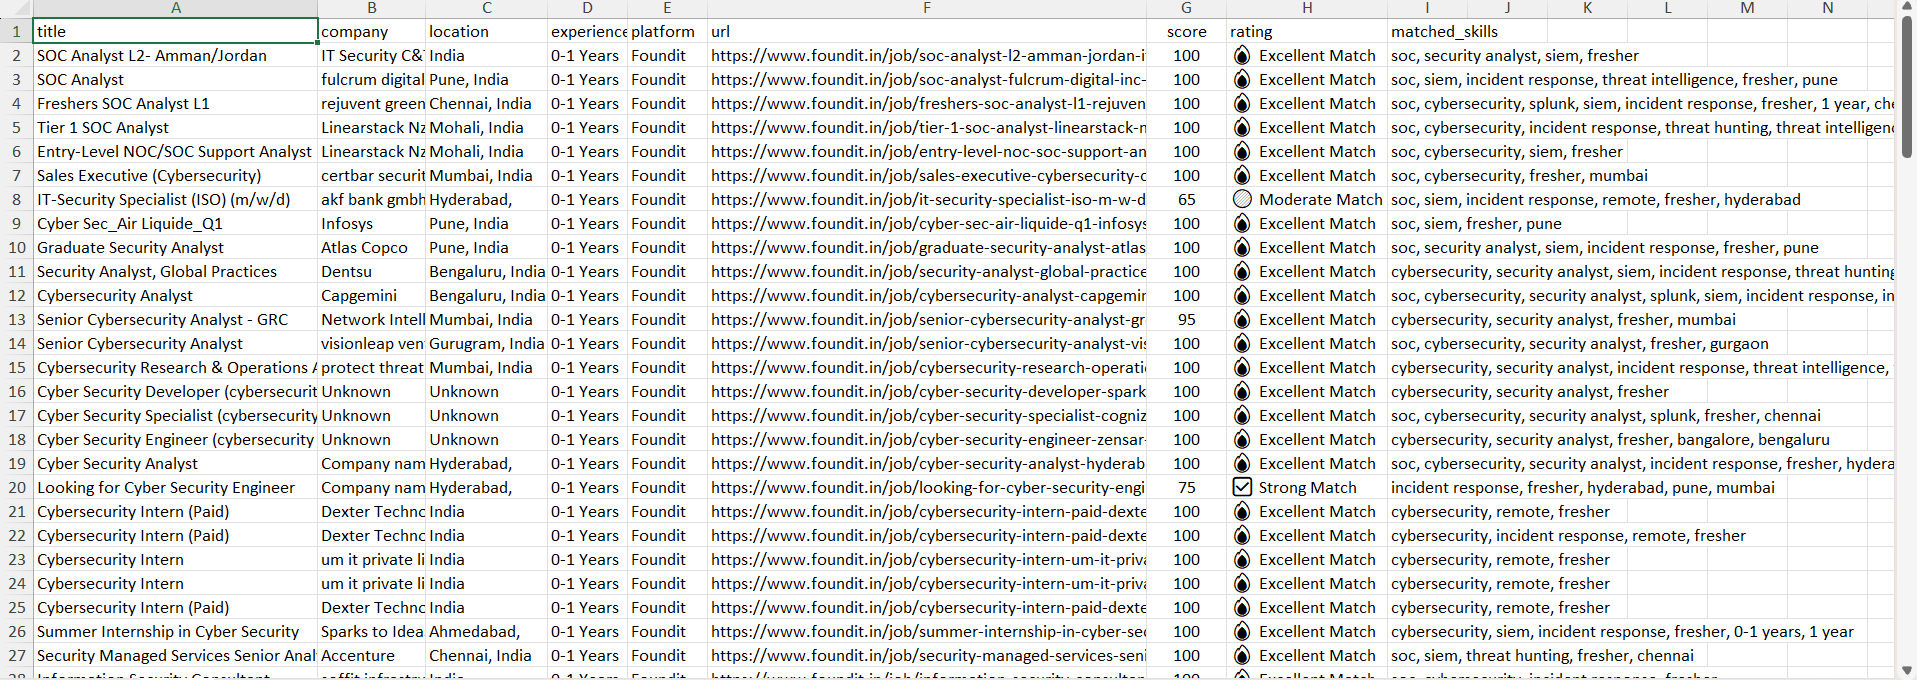Click the flame icon for Graduate Security Analyst row
This screenshot has width=1917, height=680.
coord(1241,248)
